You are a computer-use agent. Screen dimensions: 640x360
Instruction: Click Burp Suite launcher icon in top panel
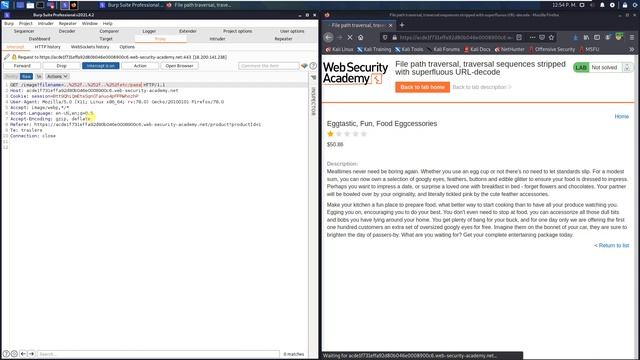pos(64,5)
